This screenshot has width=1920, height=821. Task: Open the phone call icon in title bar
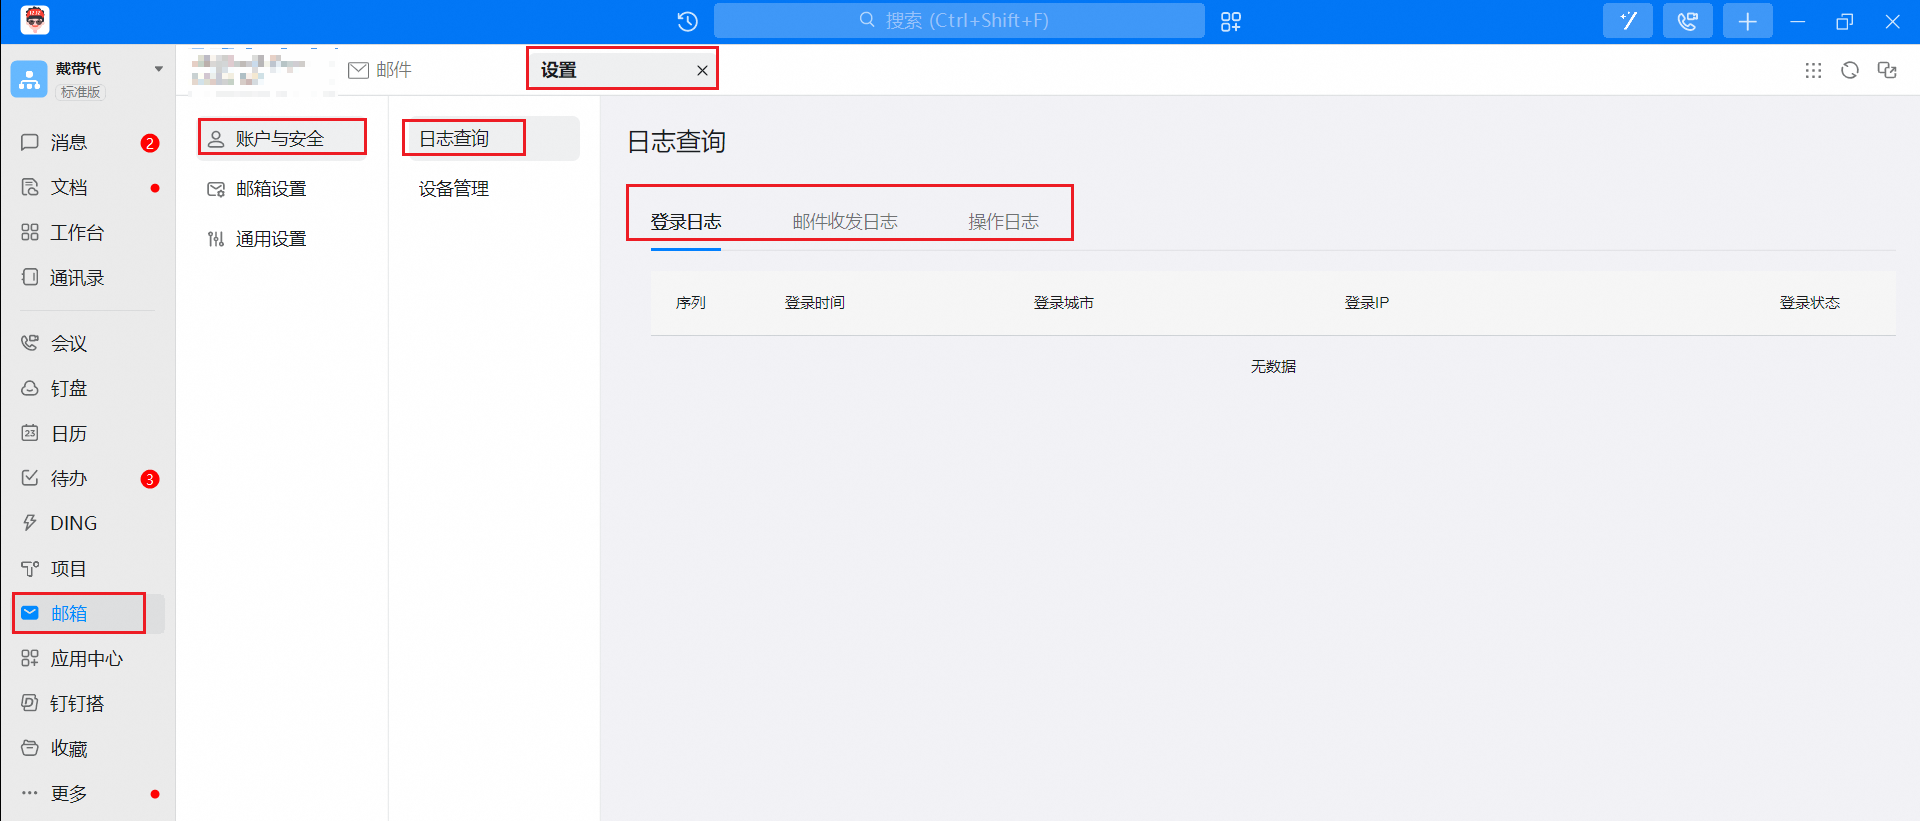[x=1687, y=21]
